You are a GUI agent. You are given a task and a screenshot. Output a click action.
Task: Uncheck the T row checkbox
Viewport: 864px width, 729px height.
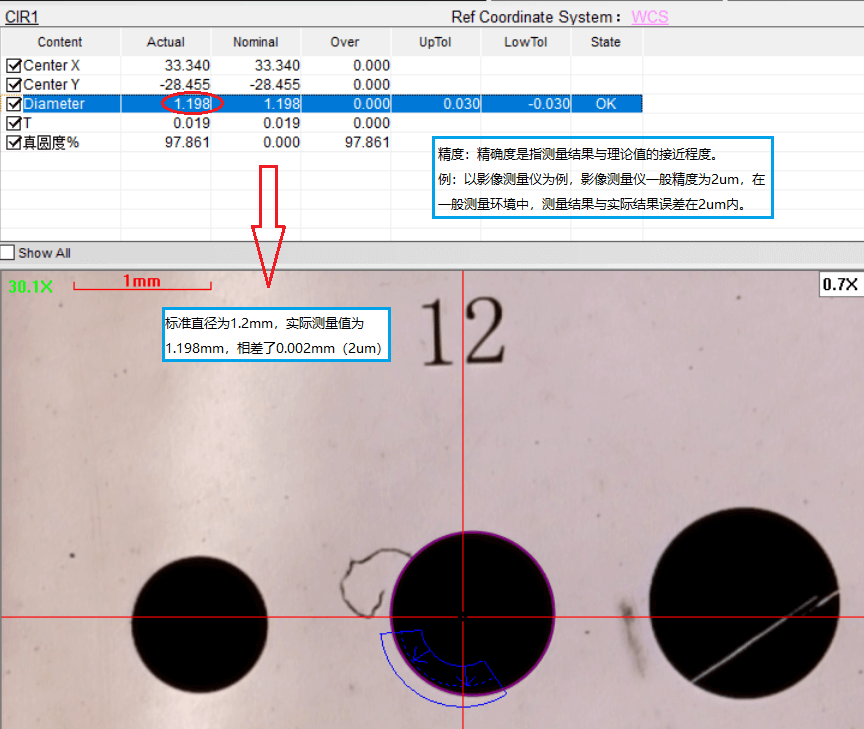coord(14,123)
